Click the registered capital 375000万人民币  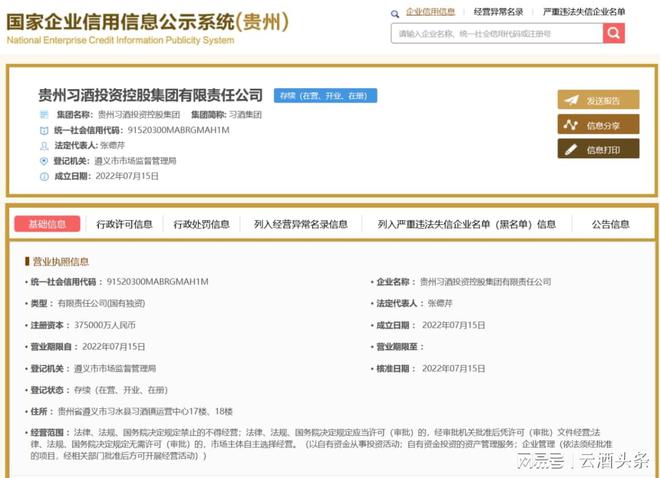click(105, 325)
